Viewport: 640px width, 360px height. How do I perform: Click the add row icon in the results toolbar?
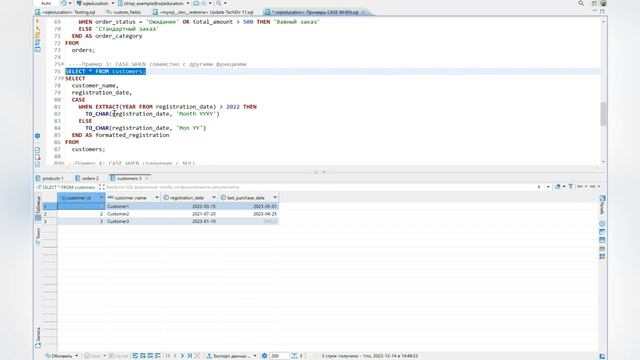[x=143, y=356]
